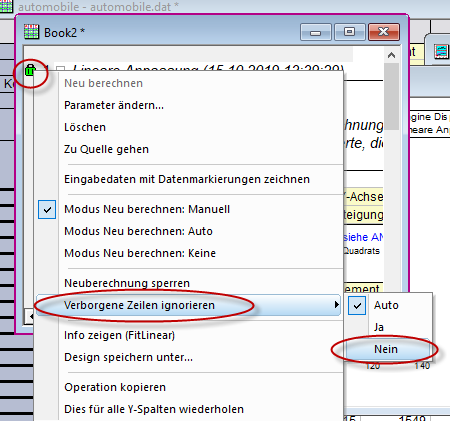This screenshot has width=450, height=421.
Task: Click automobile workbook title icon
Action: click(6, 6)
